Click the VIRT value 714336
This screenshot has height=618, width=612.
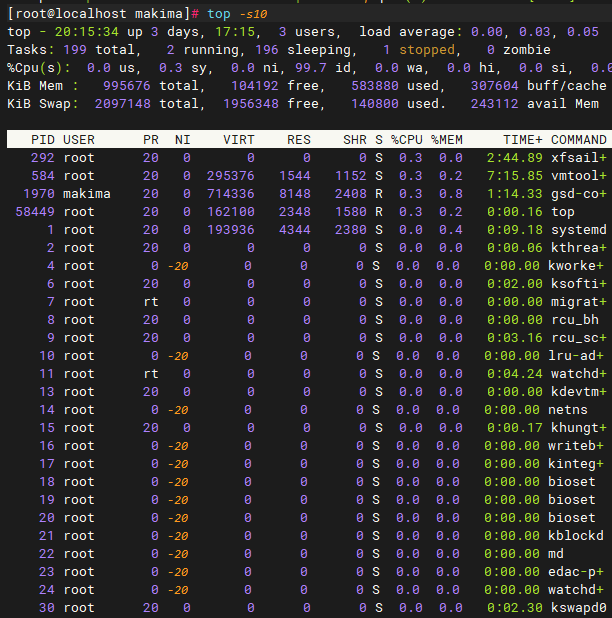(231, 194)
